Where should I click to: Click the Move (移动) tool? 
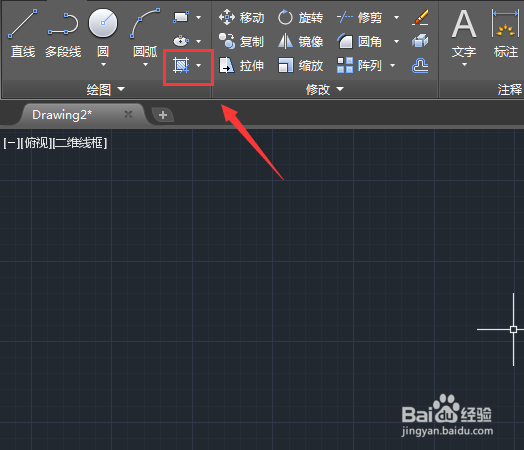[241, 17]
